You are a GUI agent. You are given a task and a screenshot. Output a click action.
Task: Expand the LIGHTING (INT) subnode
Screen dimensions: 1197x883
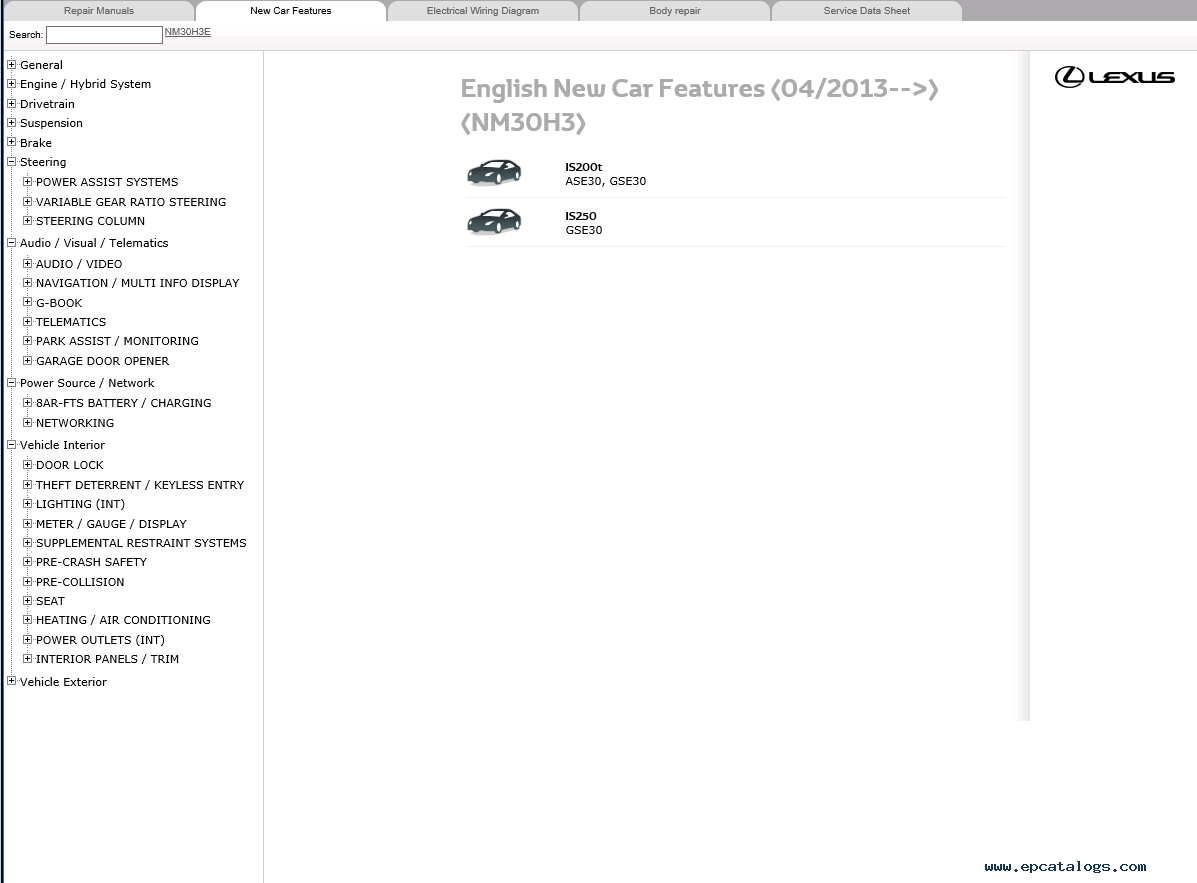pos(27,503)
